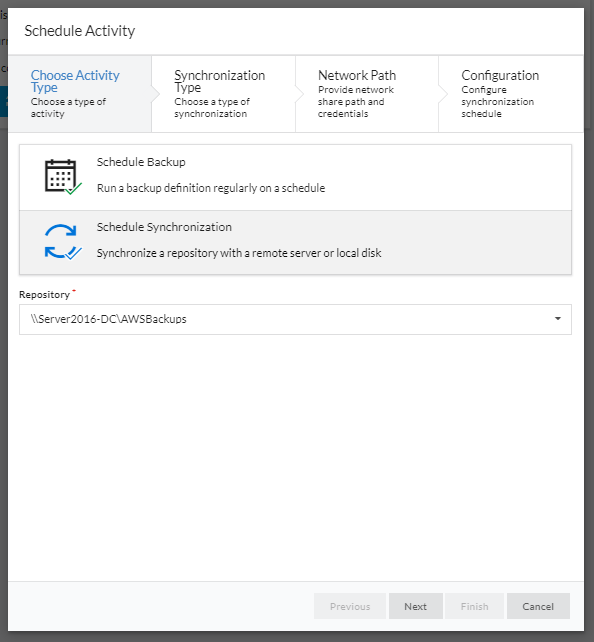This screenshot has width=594, height=642.
Task: Cancel the Schedule Activity dialog
Action: pos(538,606)
